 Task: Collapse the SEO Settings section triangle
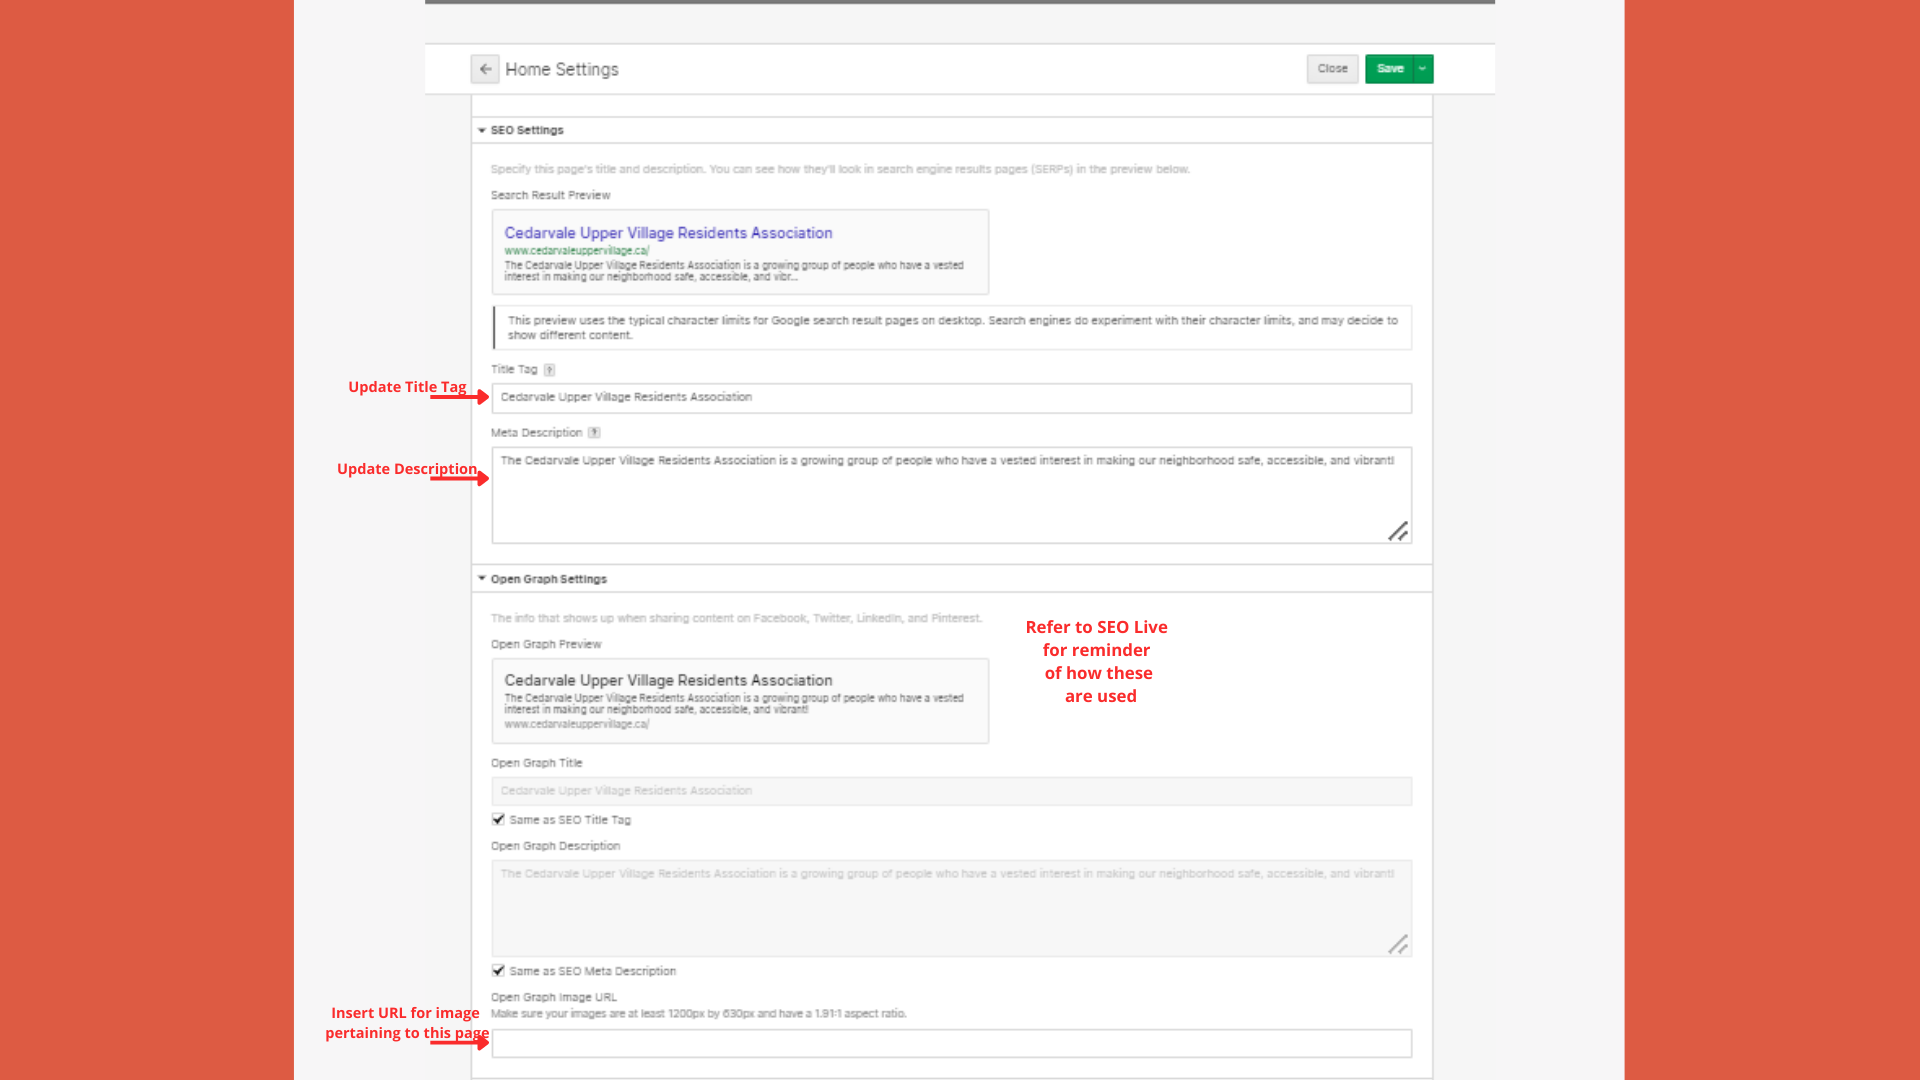tap(482, 130)
